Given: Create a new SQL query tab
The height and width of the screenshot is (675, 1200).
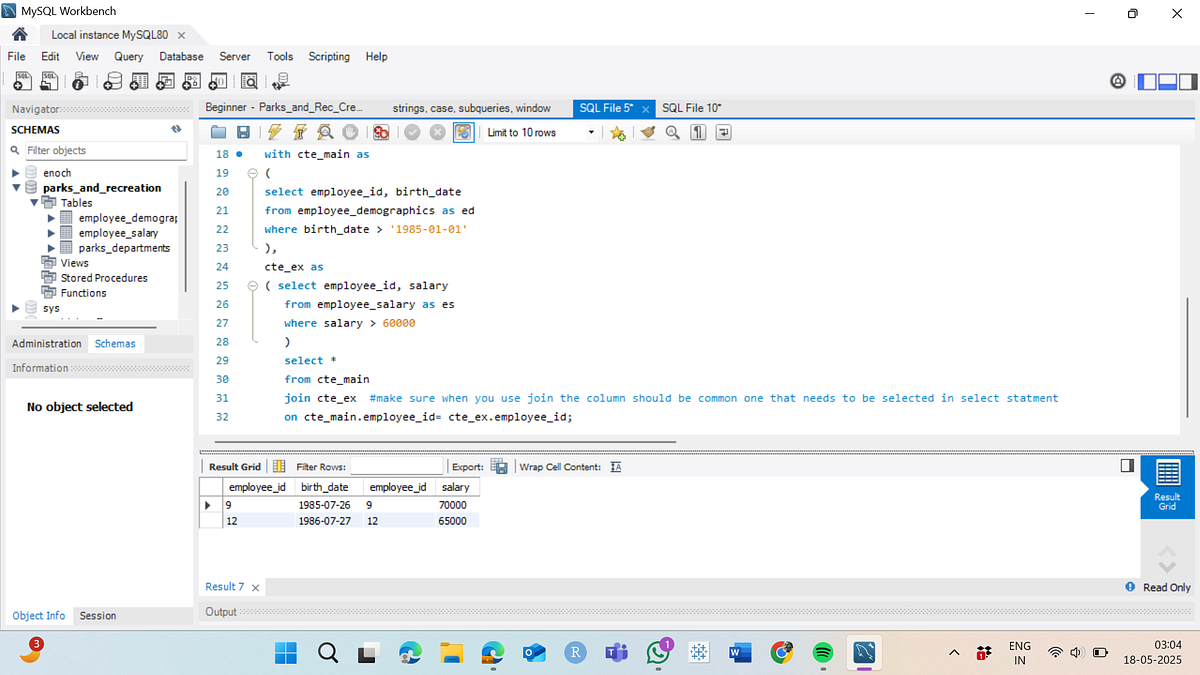Looking at the screenshot, I should [21, 81].
